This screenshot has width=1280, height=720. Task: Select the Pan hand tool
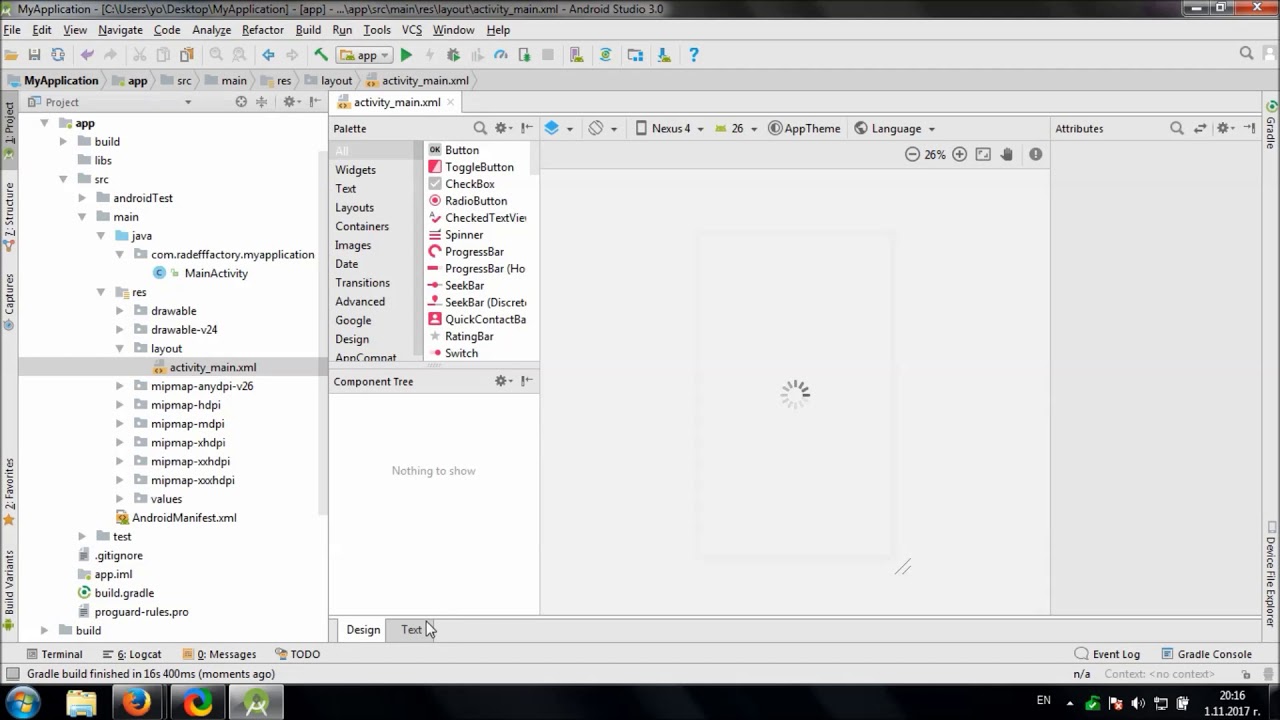1007,154
